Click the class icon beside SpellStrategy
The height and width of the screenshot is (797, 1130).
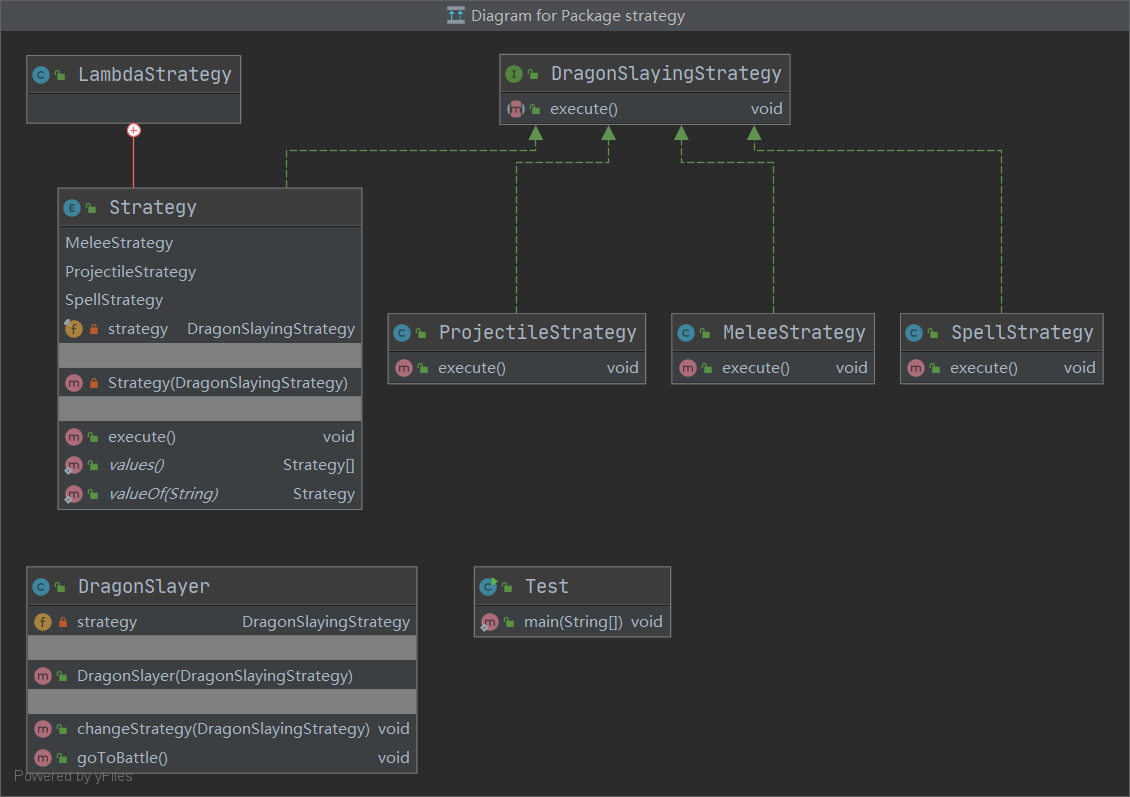tap(914, 333)
